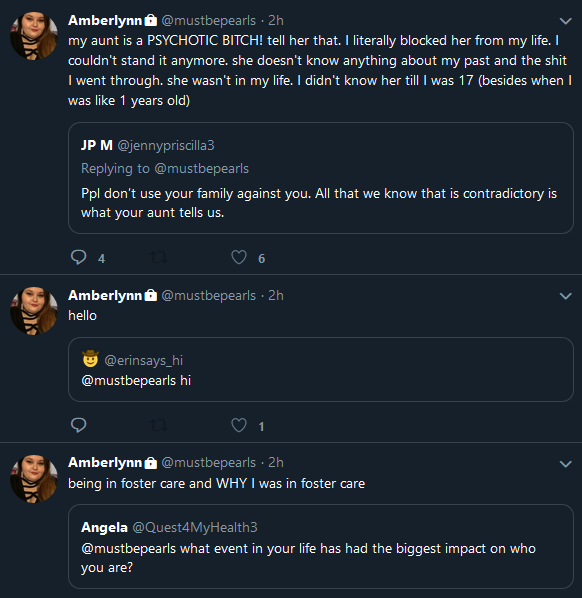Screen dimensions: 582x598
Task: Click the 2h timestamp on foster care tweet
Action: [x=276, y=463]
